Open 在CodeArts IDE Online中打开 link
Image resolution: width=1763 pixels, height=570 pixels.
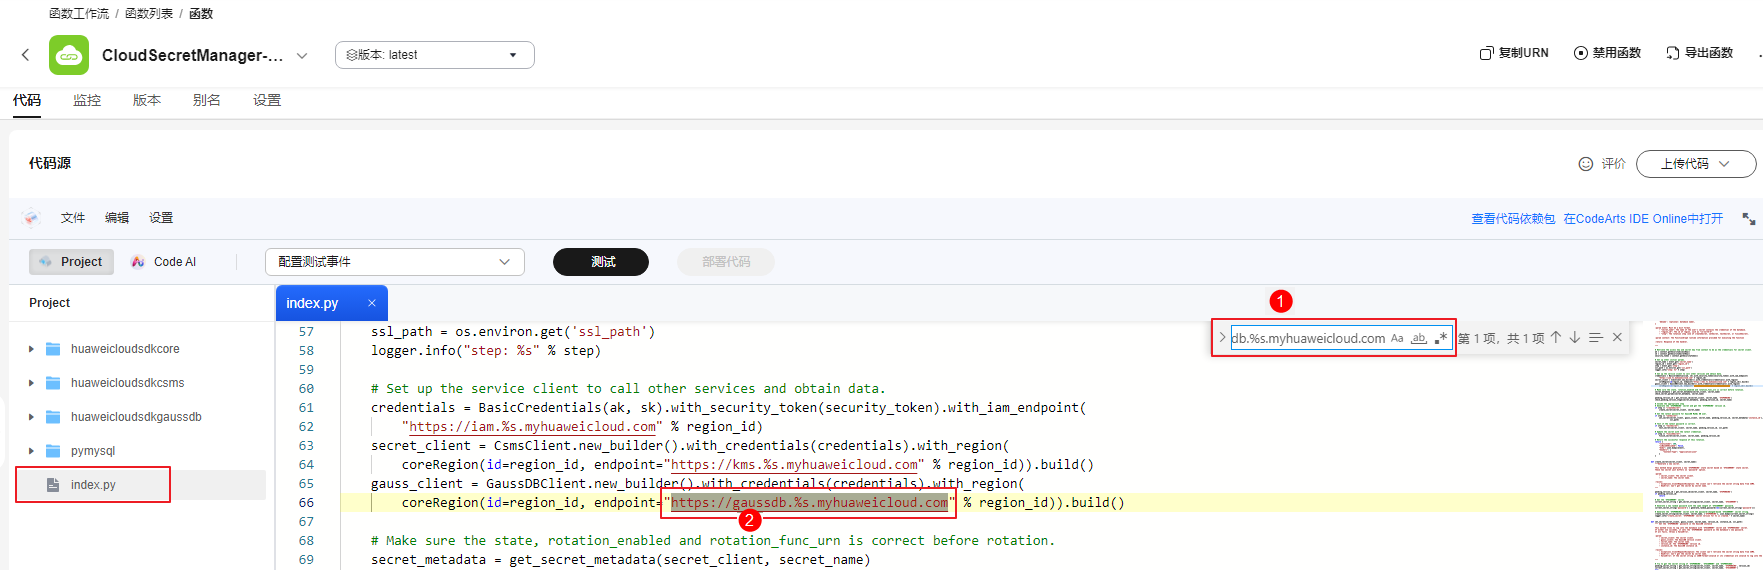pos(1643,219)
